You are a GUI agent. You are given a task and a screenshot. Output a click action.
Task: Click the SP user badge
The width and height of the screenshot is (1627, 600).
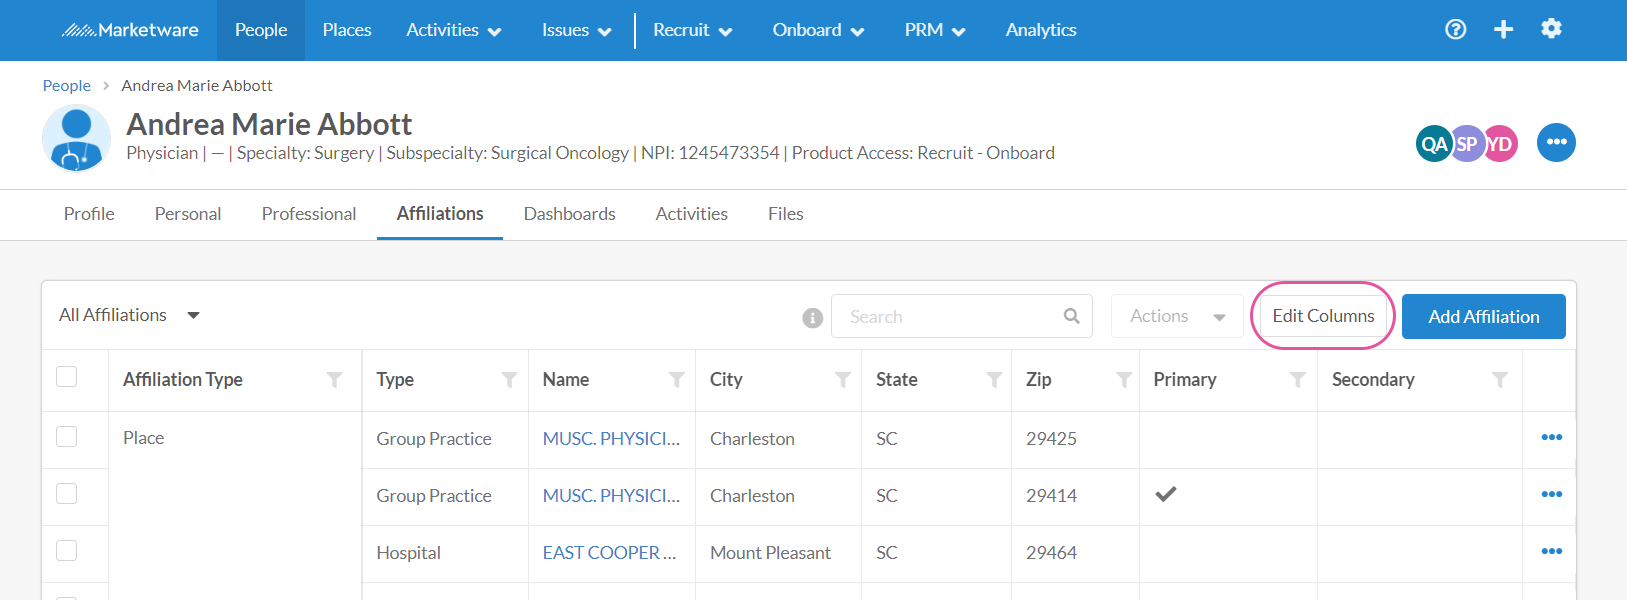coord(1467,144)
